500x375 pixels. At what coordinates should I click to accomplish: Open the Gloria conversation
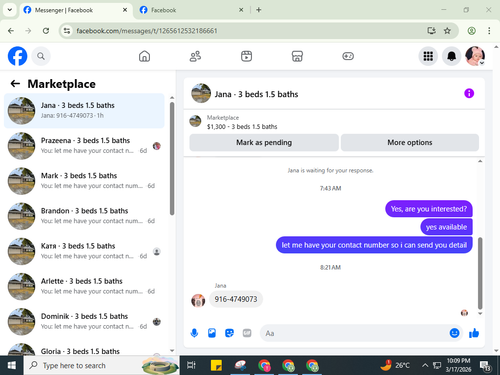[x=84, y=349]
